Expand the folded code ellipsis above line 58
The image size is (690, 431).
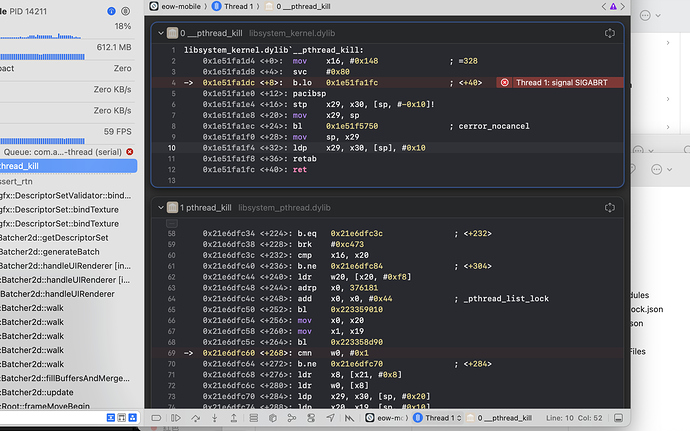coord(172,223)
